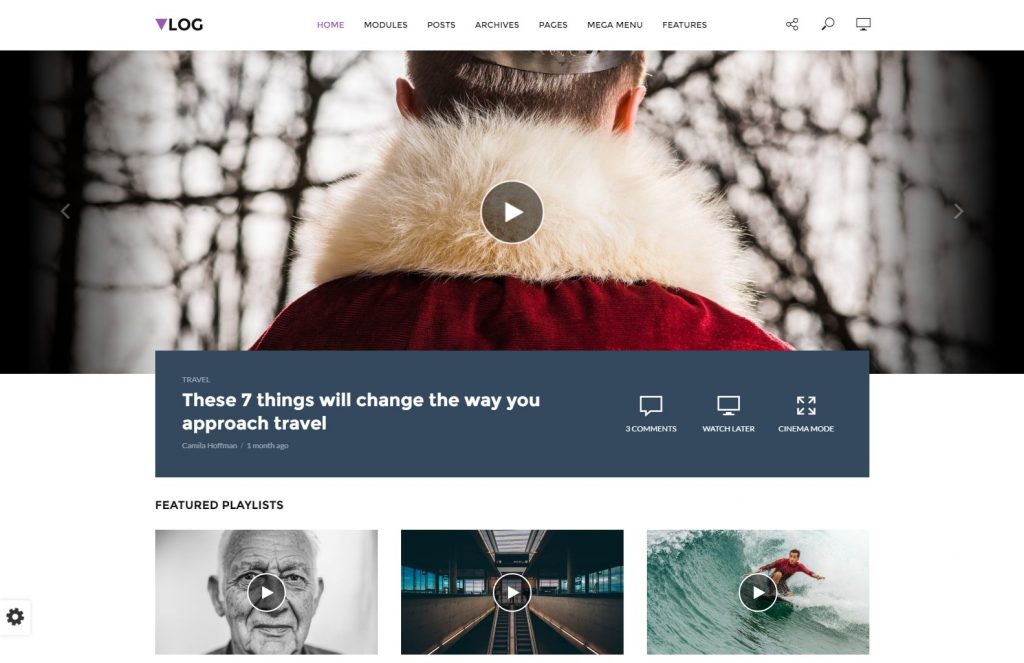The height and width of the screenshot is (663, 1024).
Task: Open the Archives menu
Action: tap(497, 25)
